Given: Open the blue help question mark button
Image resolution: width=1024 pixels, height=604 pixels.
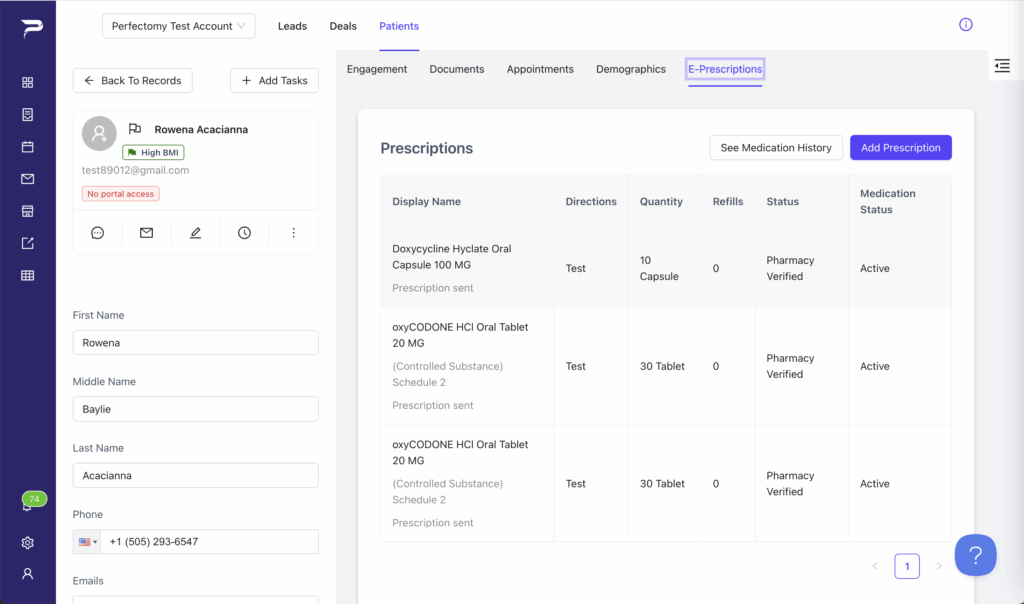Looking at the screenshot, I should pyautogui.click(x=976, y=555).
